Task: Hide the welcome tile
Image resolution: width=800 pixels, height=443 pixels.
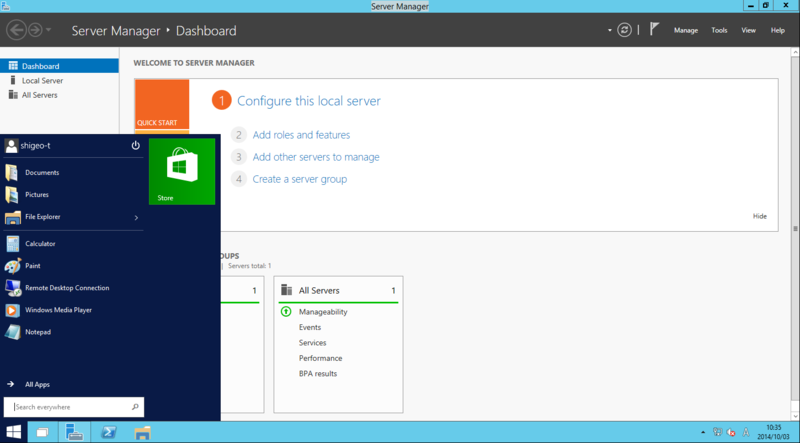Action: pyautogui.click(x=759, y=216)
